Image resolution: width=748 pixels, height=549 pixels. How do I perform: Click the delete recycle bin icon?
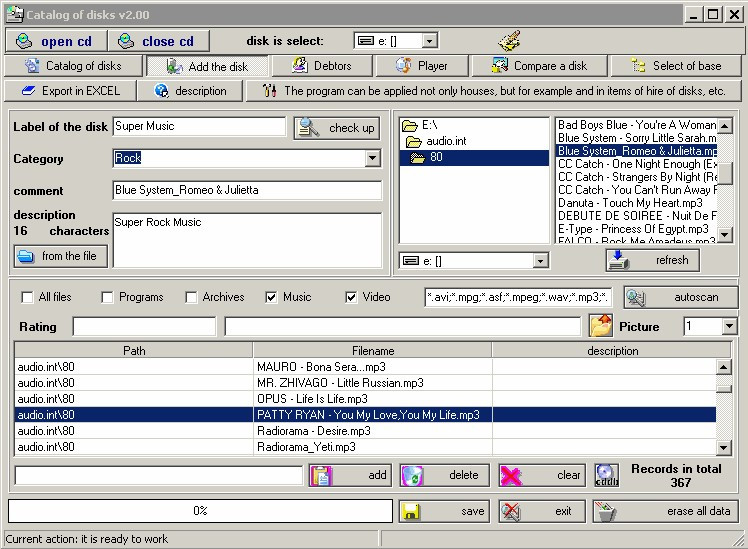[x=412, y=476]
